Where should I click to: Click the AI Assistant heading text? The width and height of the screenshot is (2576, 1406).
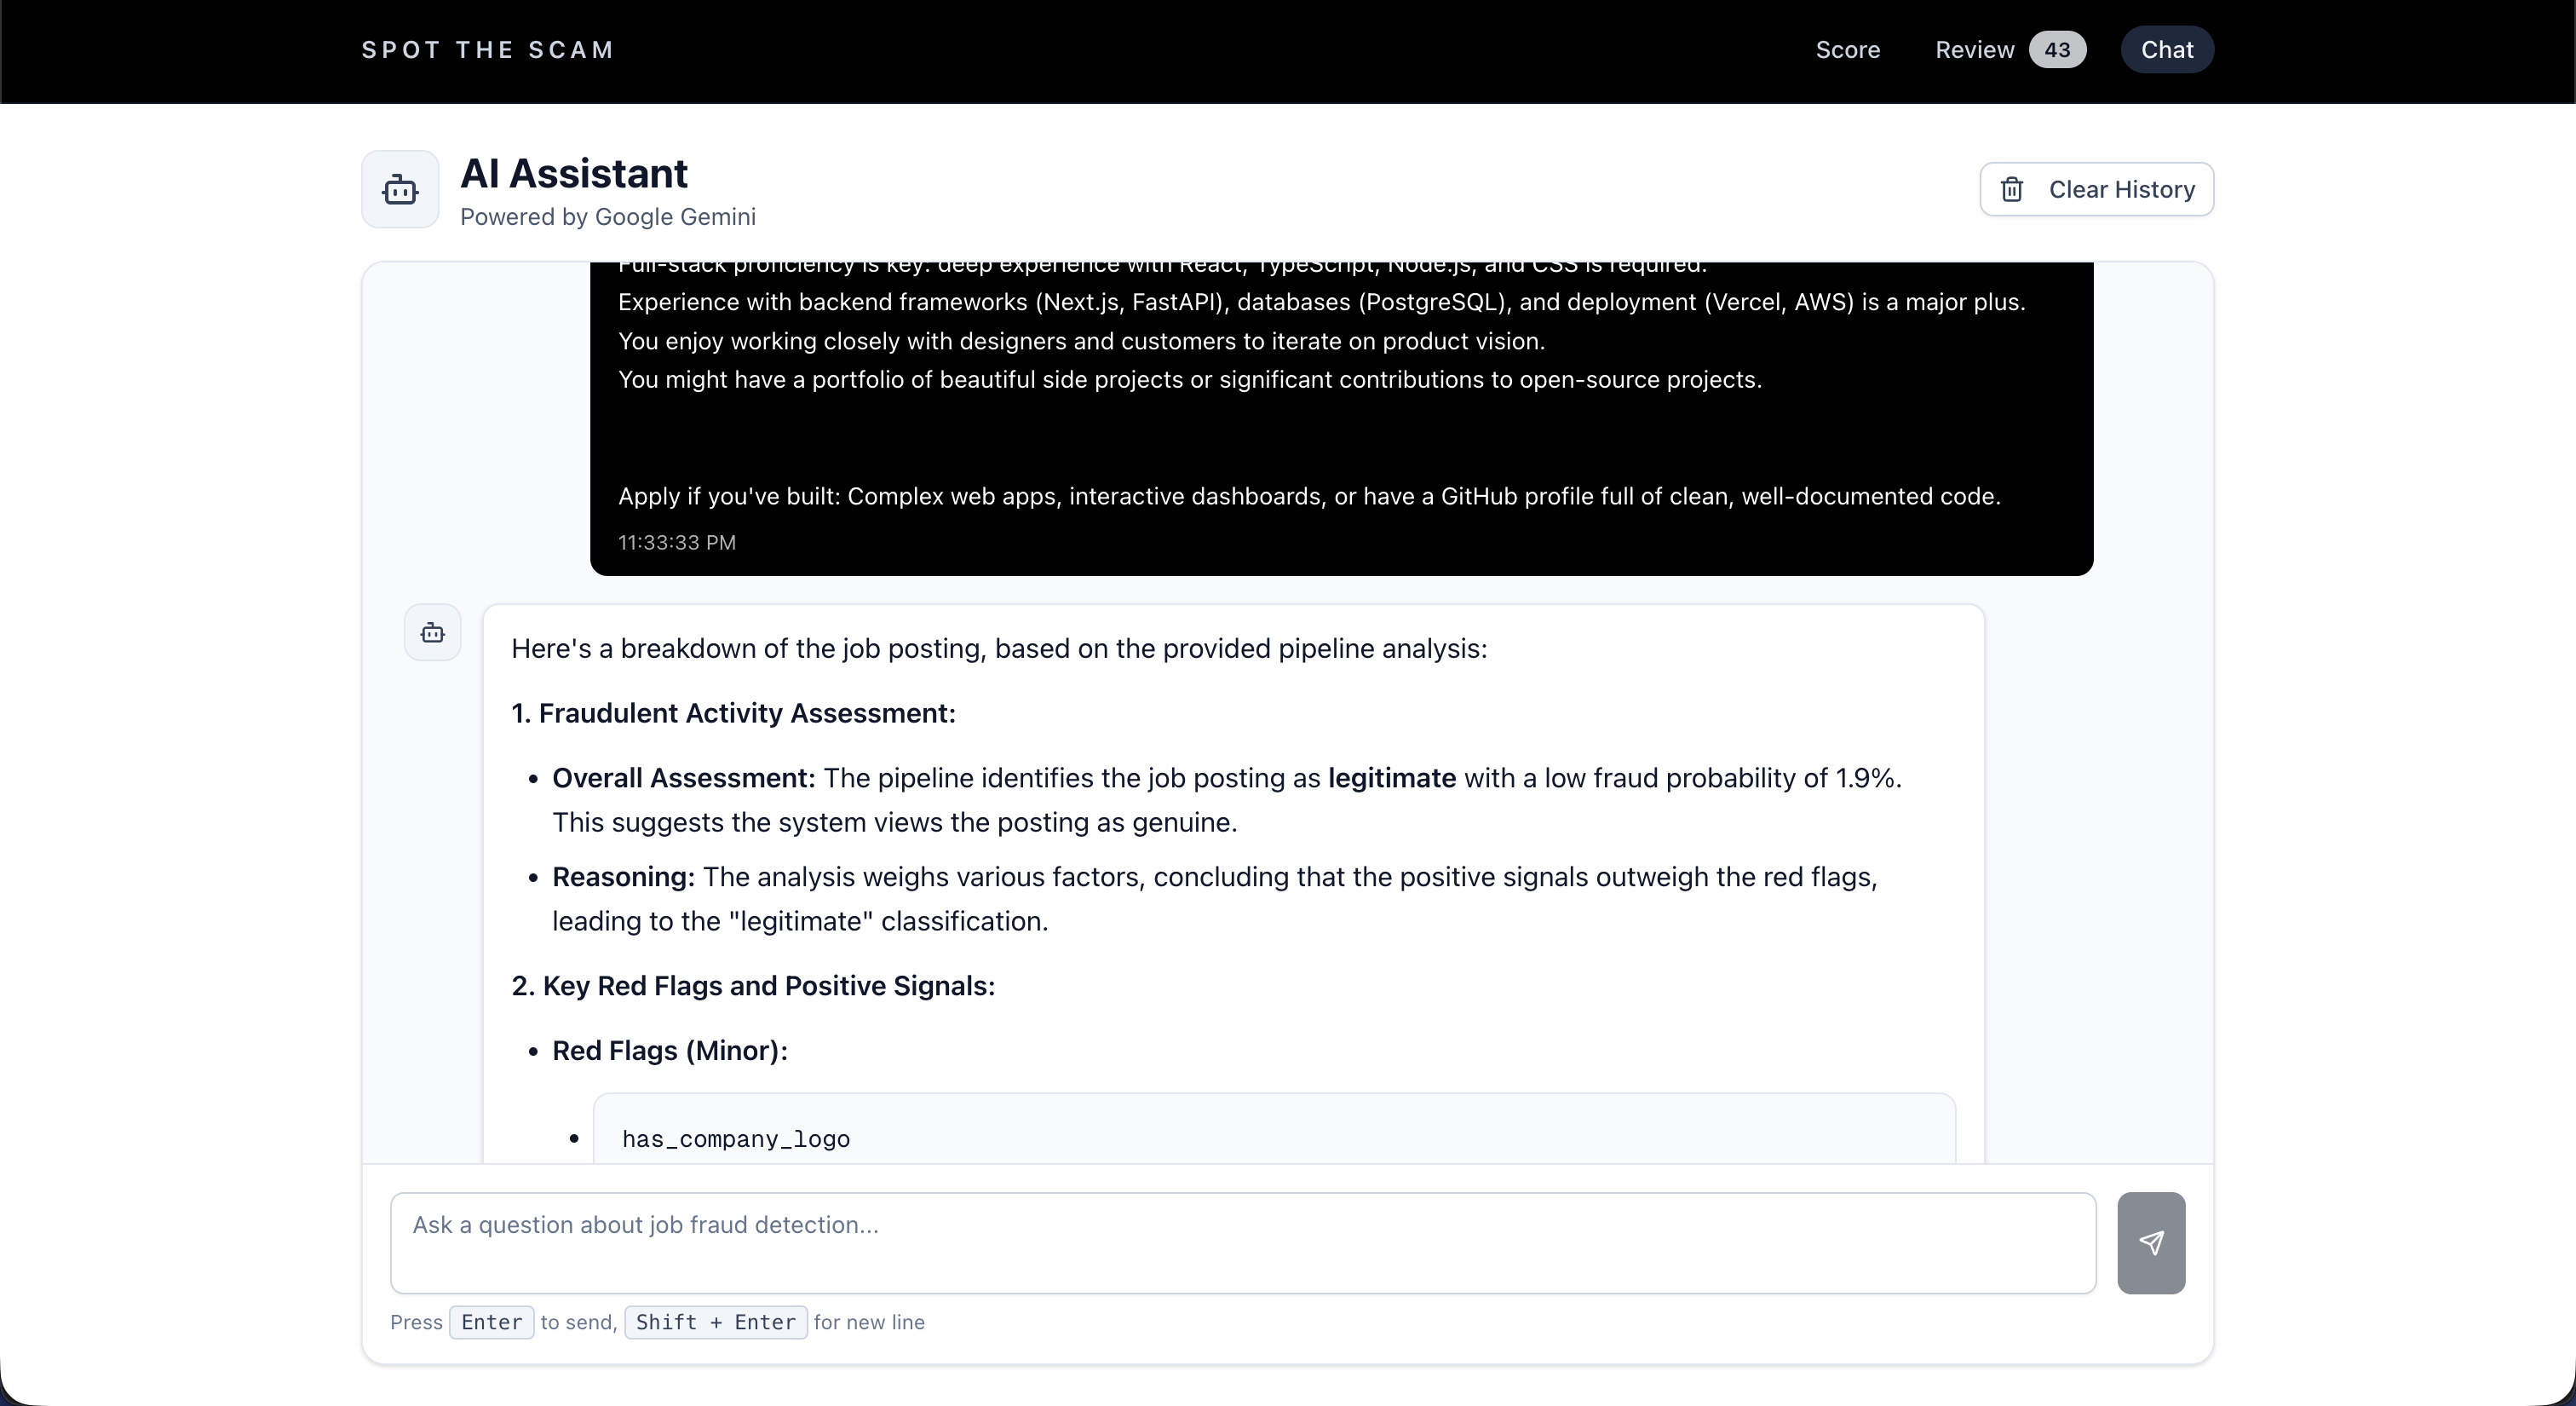[x=573, y=174]
